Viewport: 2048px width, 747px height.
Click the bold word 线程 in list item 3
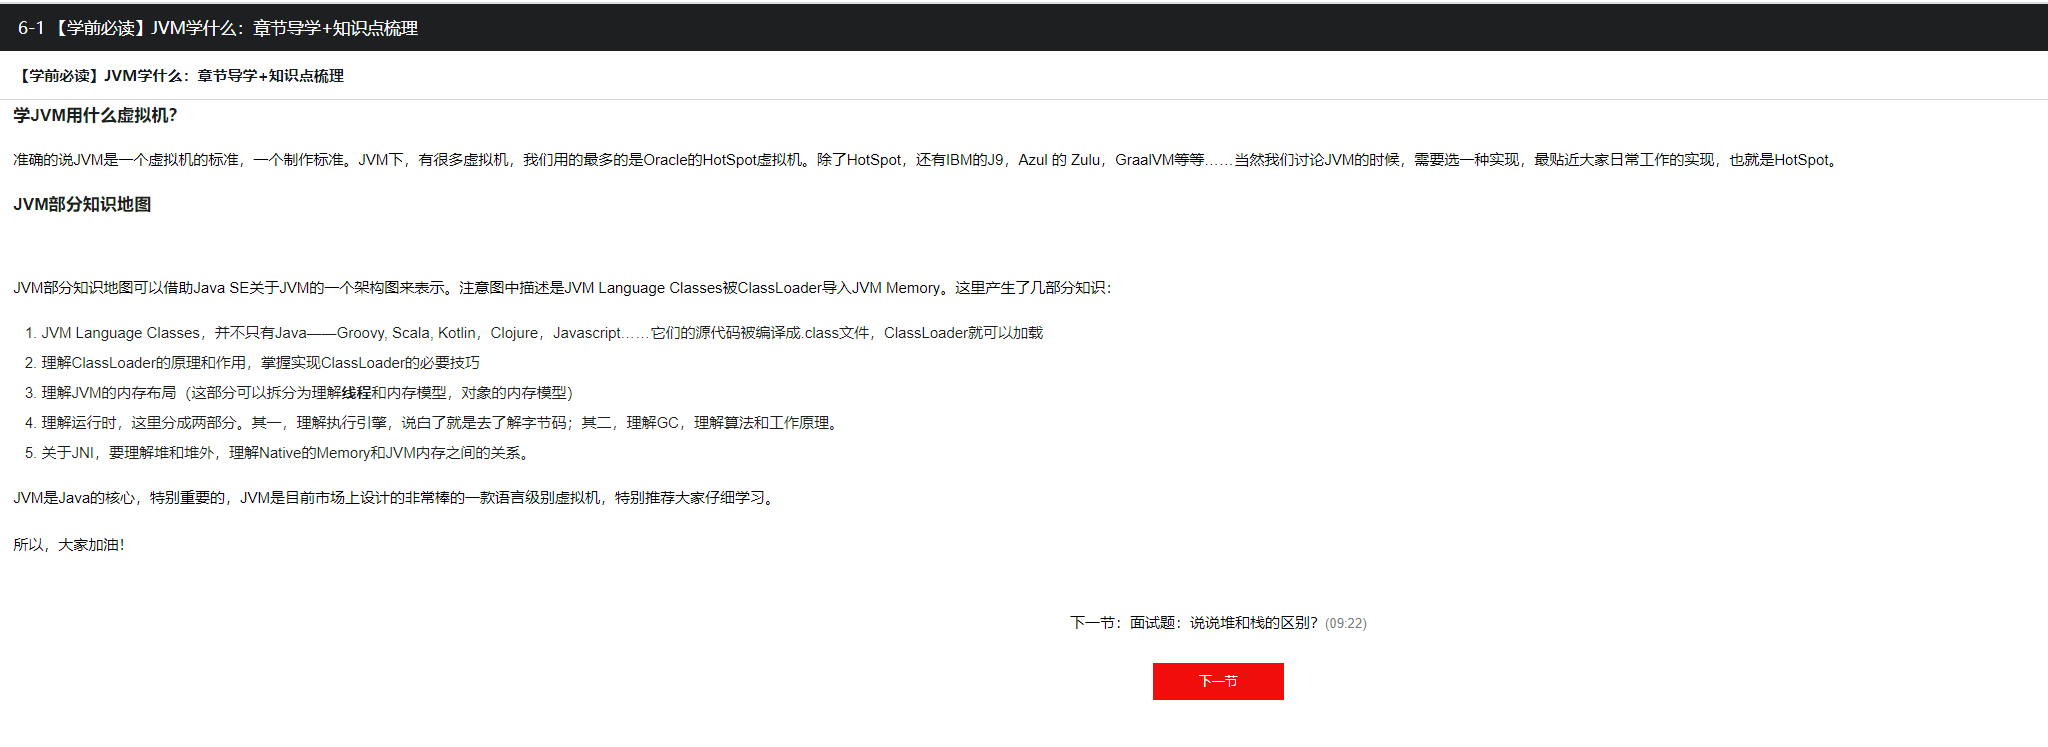tap(356, 393)
